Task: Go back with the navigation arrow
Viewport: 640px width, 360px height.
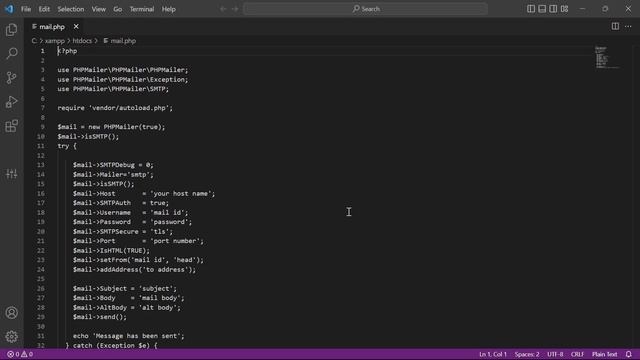Action: click(x=223, y=9)
